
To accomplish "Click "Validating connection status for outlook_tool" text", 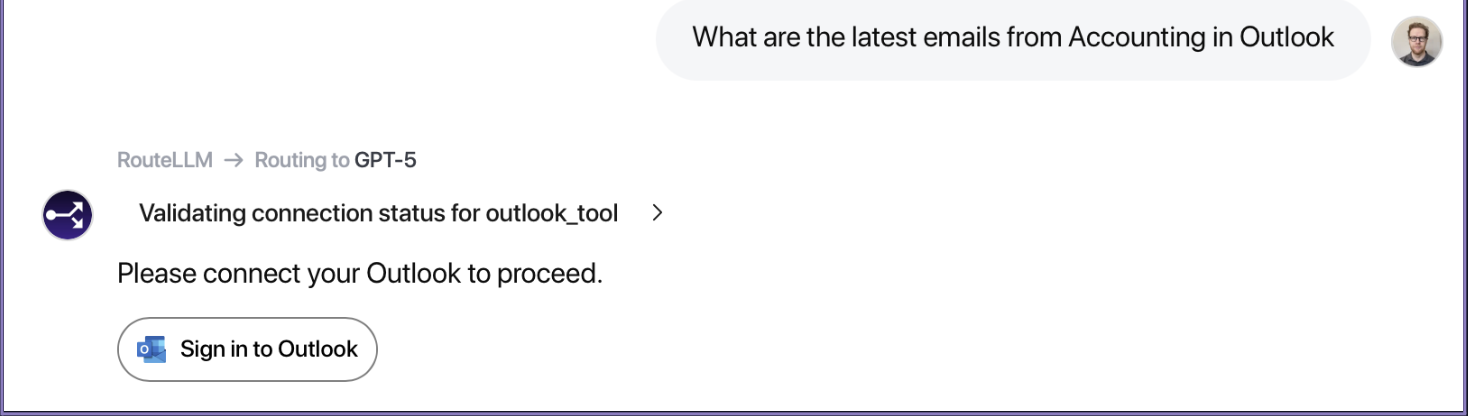I will click(x=378, y=213).
